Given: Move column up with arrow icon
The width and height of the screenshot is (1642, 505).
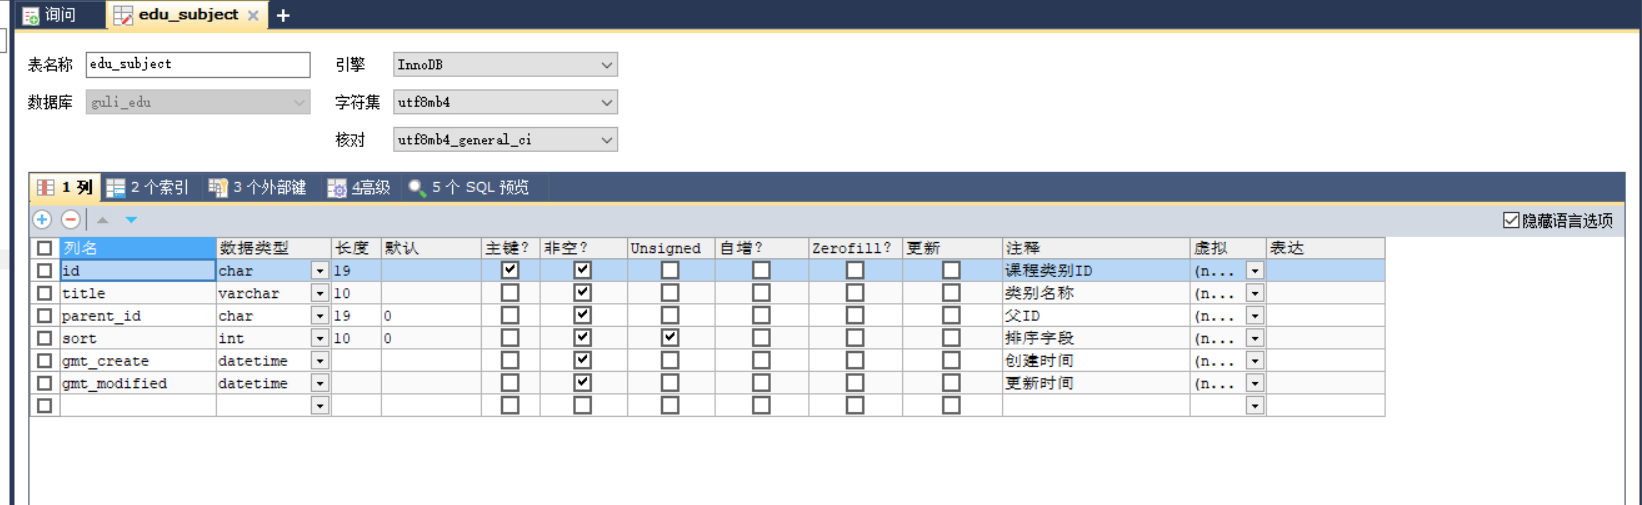Looking at the screenshot, I should tap(102, 220).
